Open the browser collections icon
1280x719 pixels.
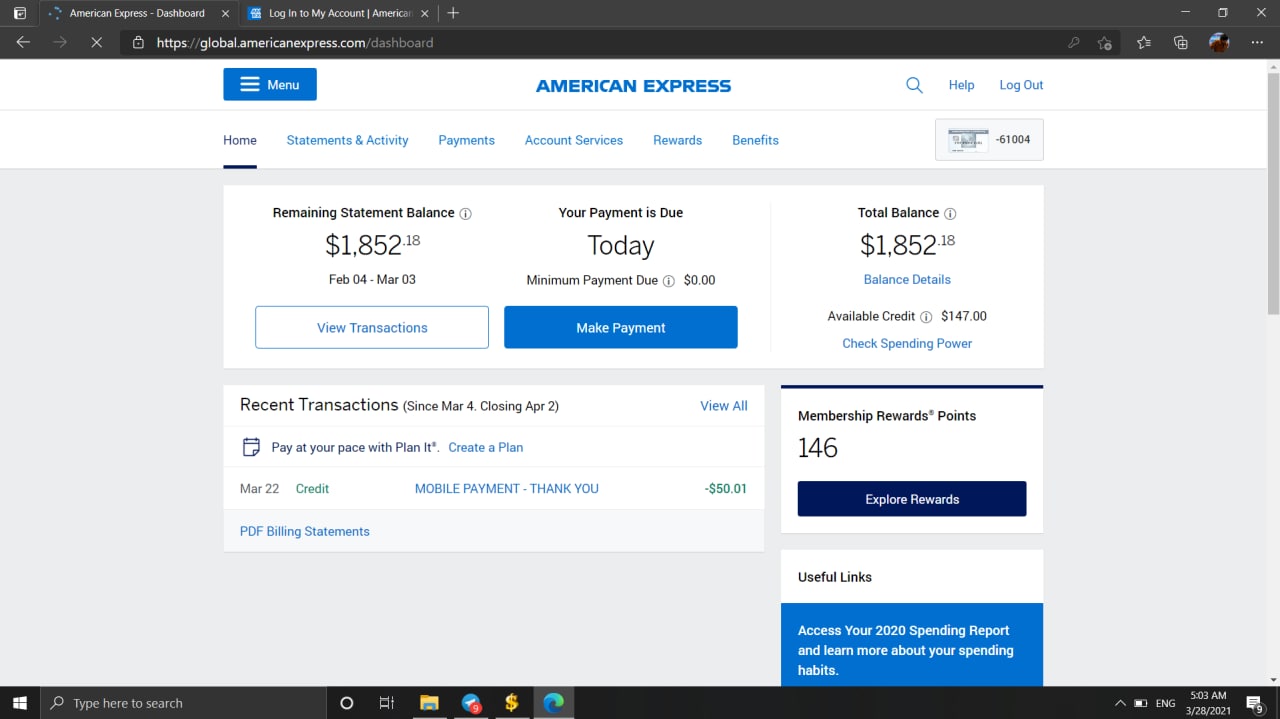pyautogui.click(x=1181, y=43)
